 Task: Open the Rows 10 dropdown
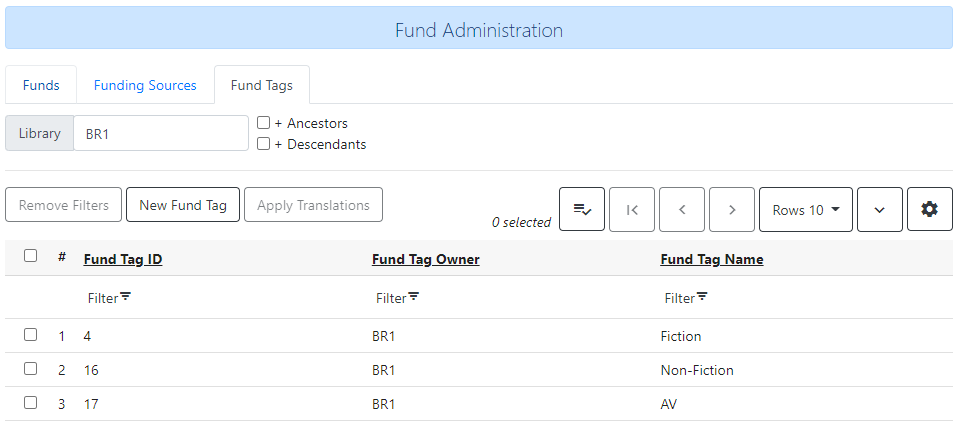click(x=805, y=210)
